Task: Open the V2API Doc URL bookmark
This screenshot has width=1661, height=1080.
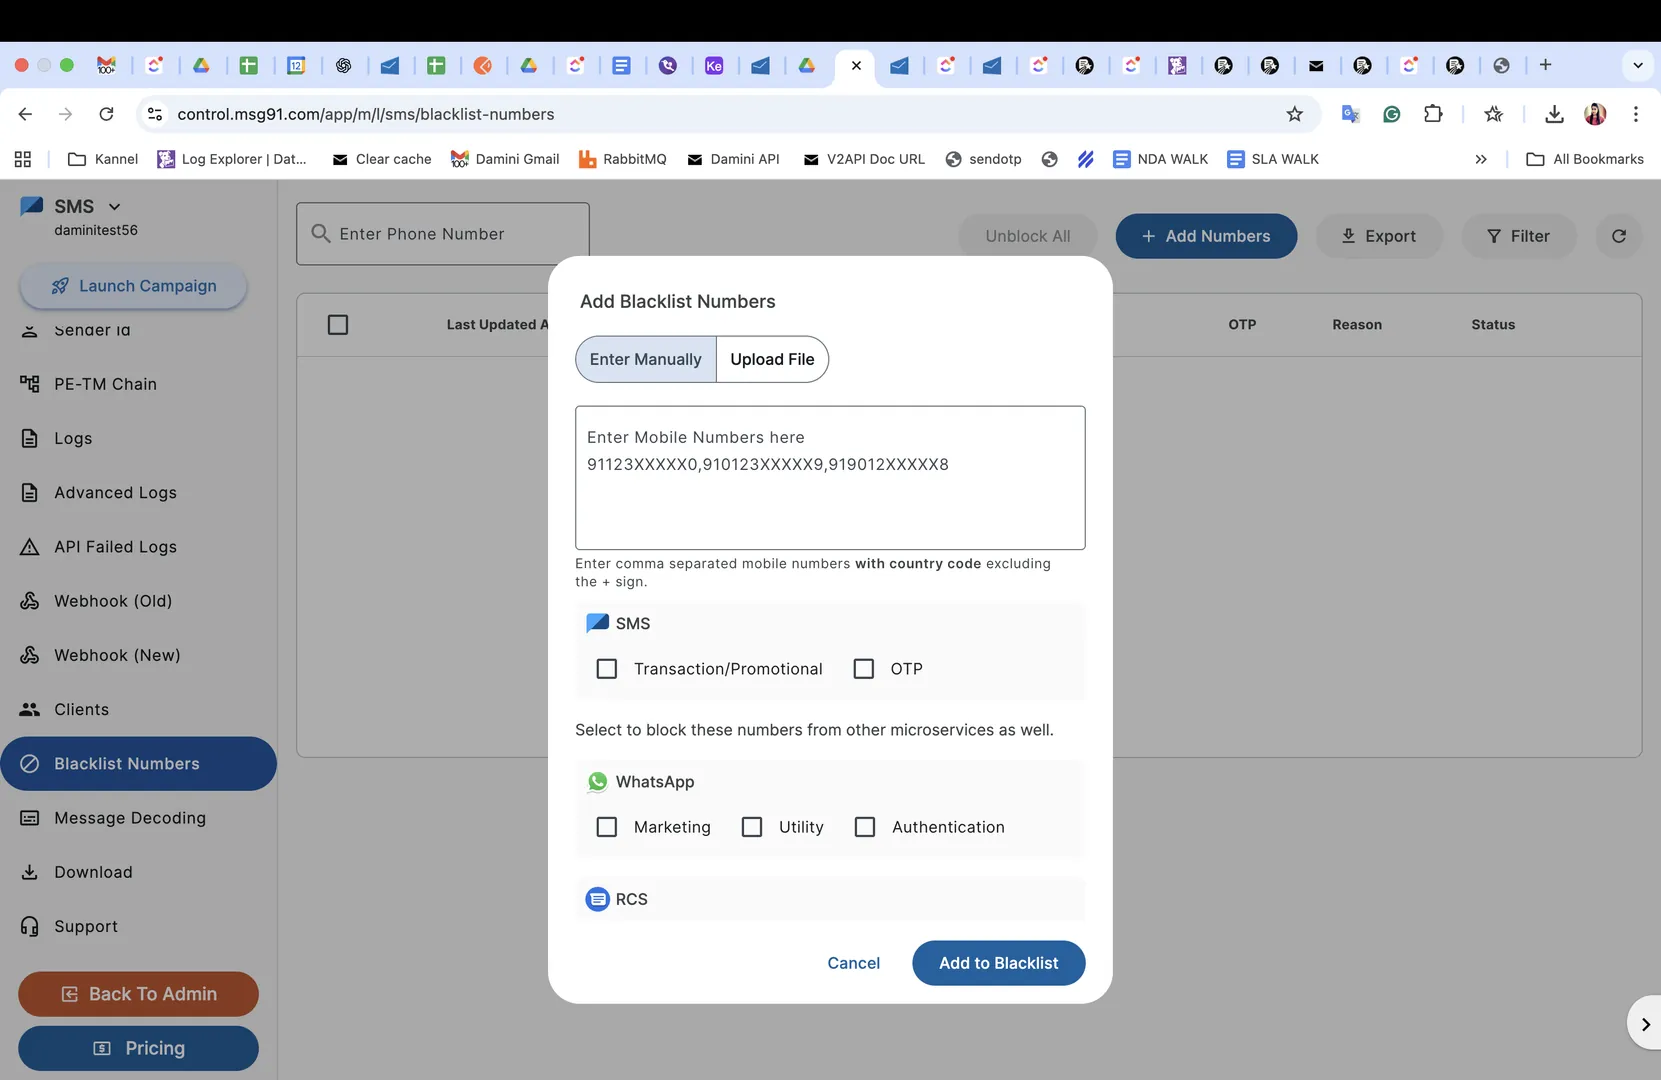Action: pyautogui.click(x=864, y=159)
